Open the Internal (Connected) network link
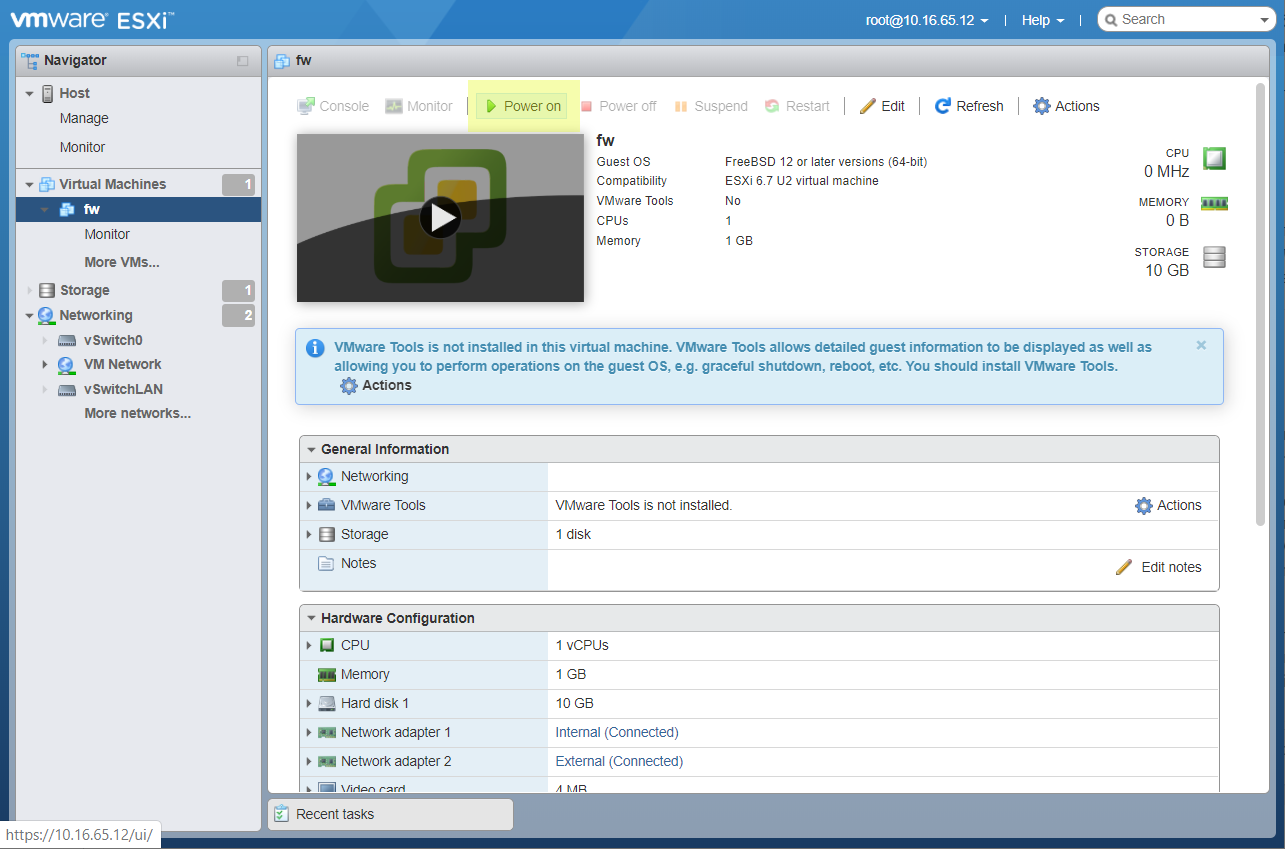1285x849 pixels. point(617,732)
